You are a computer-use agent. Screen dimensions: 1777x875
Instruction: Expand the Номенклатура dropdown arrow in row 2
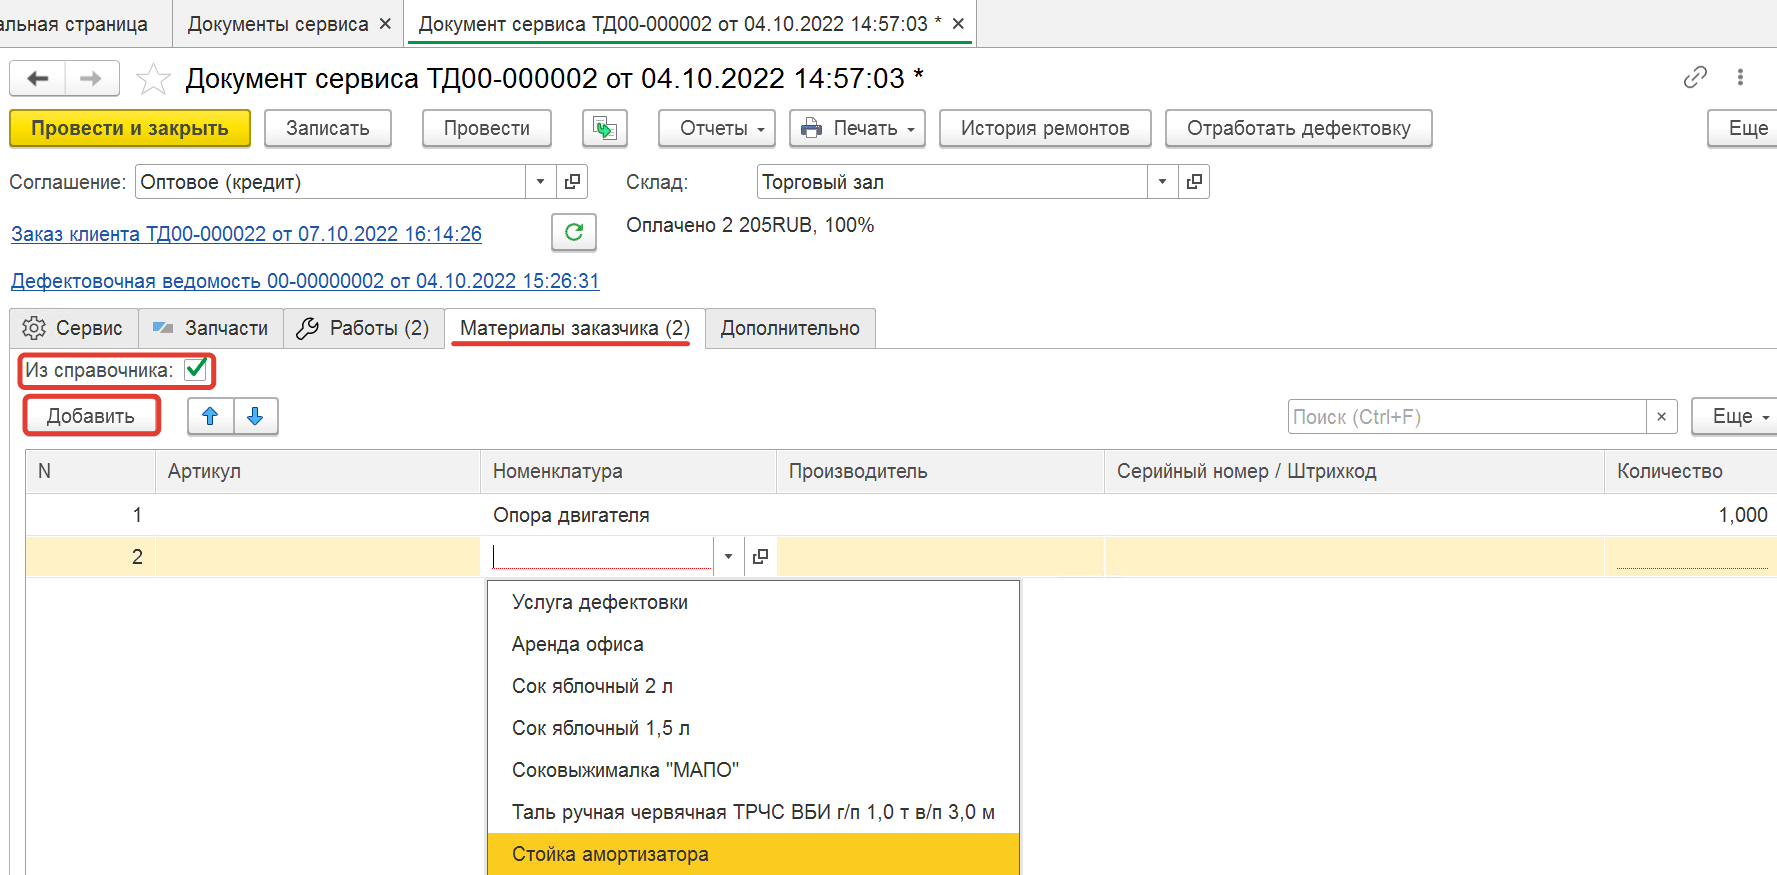point(728,556)
